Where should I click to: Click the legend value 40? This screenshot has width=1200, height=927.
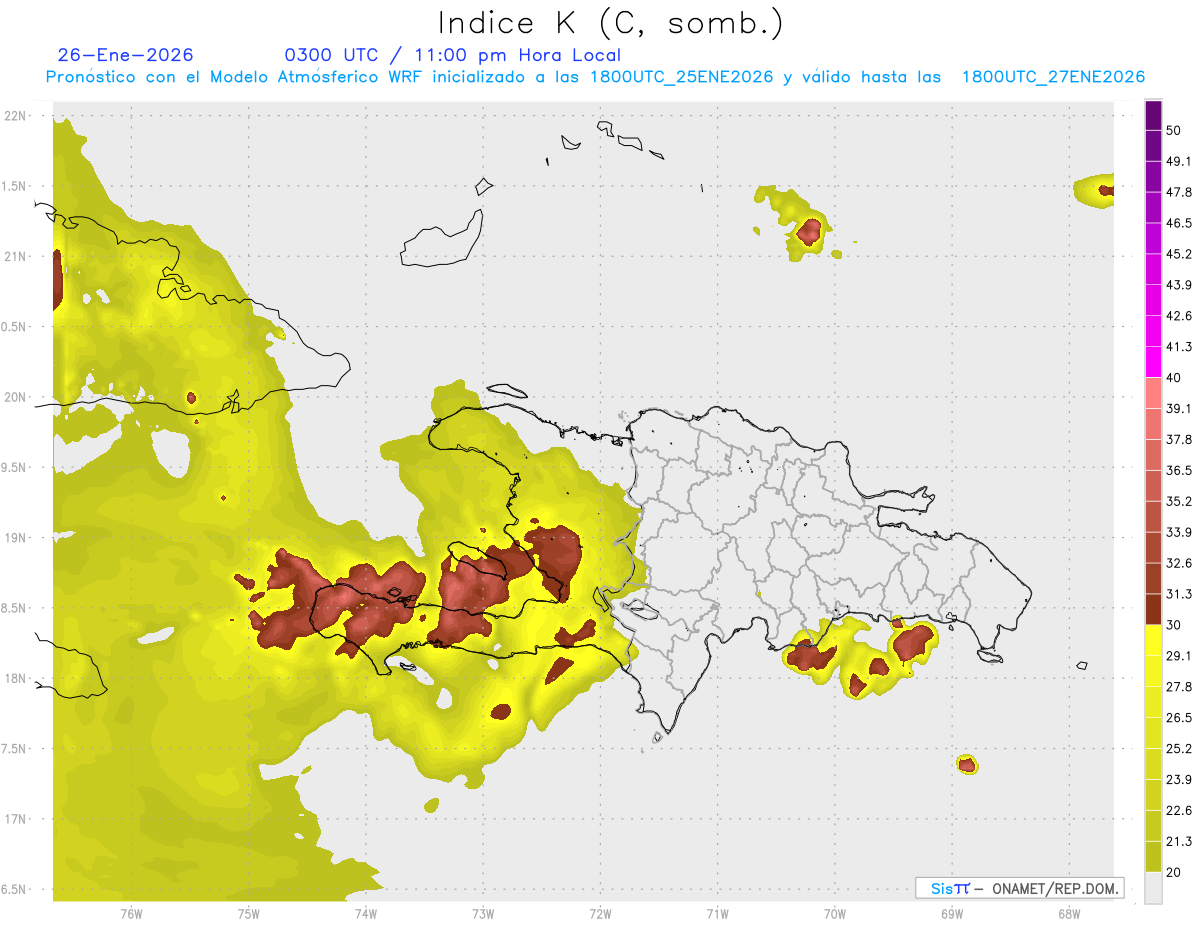click(1174, 378)
